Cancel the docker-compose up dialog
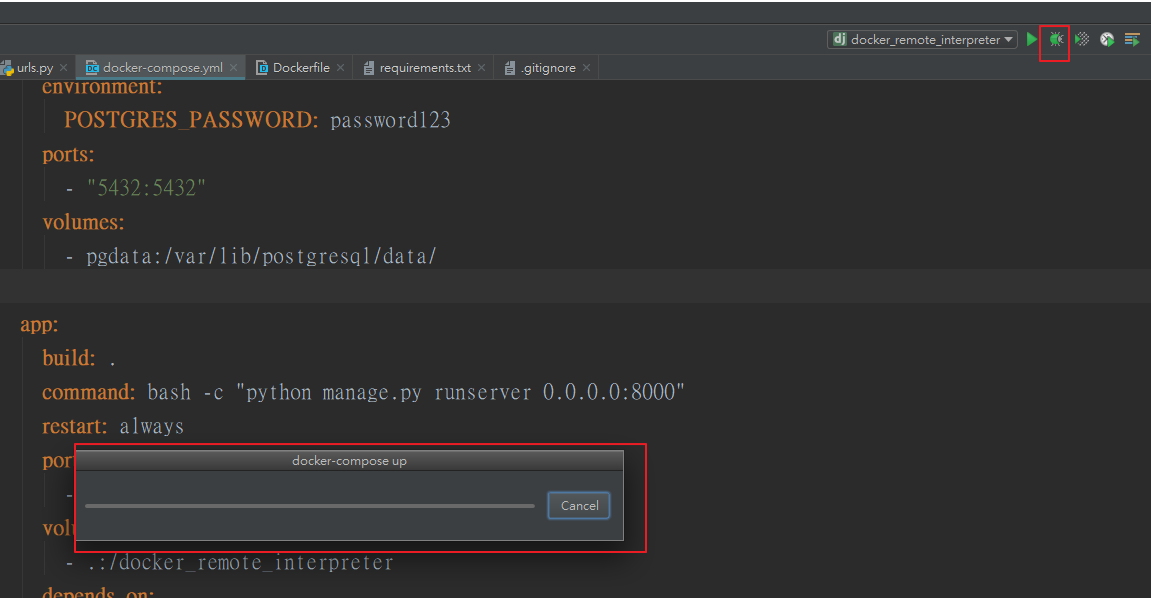The width and height of the screenshot is (1151, 598). point(579,506)
